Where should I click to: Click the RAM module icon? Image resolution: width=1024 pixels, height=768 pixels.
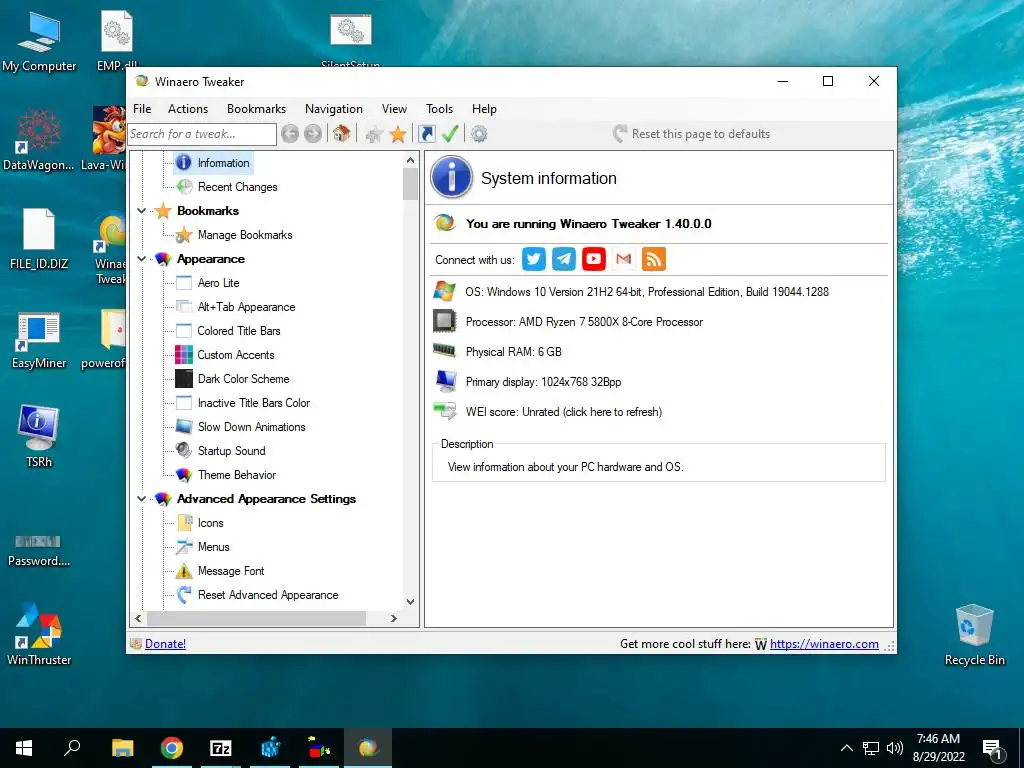click(445, 351)
